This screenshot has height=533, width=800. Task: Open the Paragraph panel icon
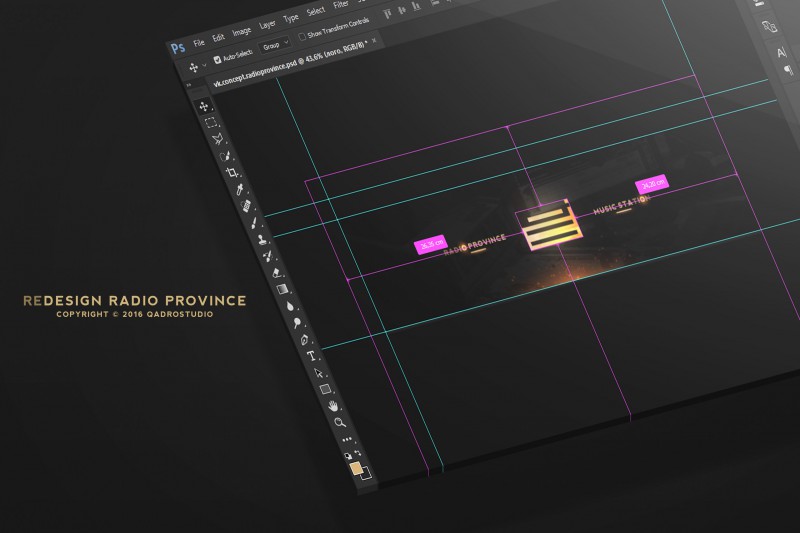pyautogui.click(x=788, y=69)
